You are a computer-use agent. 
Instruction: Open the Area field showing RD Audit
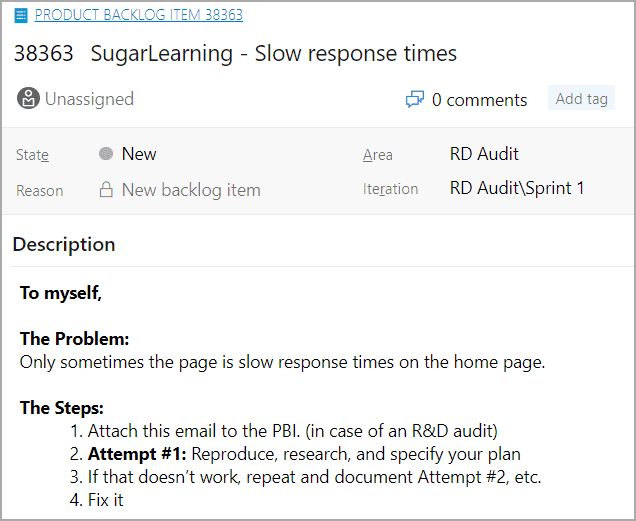(x=484, y=154)
